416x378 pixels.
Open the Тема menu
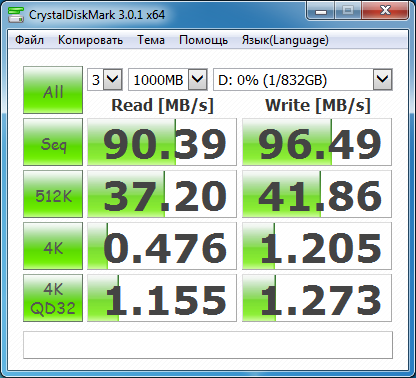151,40
